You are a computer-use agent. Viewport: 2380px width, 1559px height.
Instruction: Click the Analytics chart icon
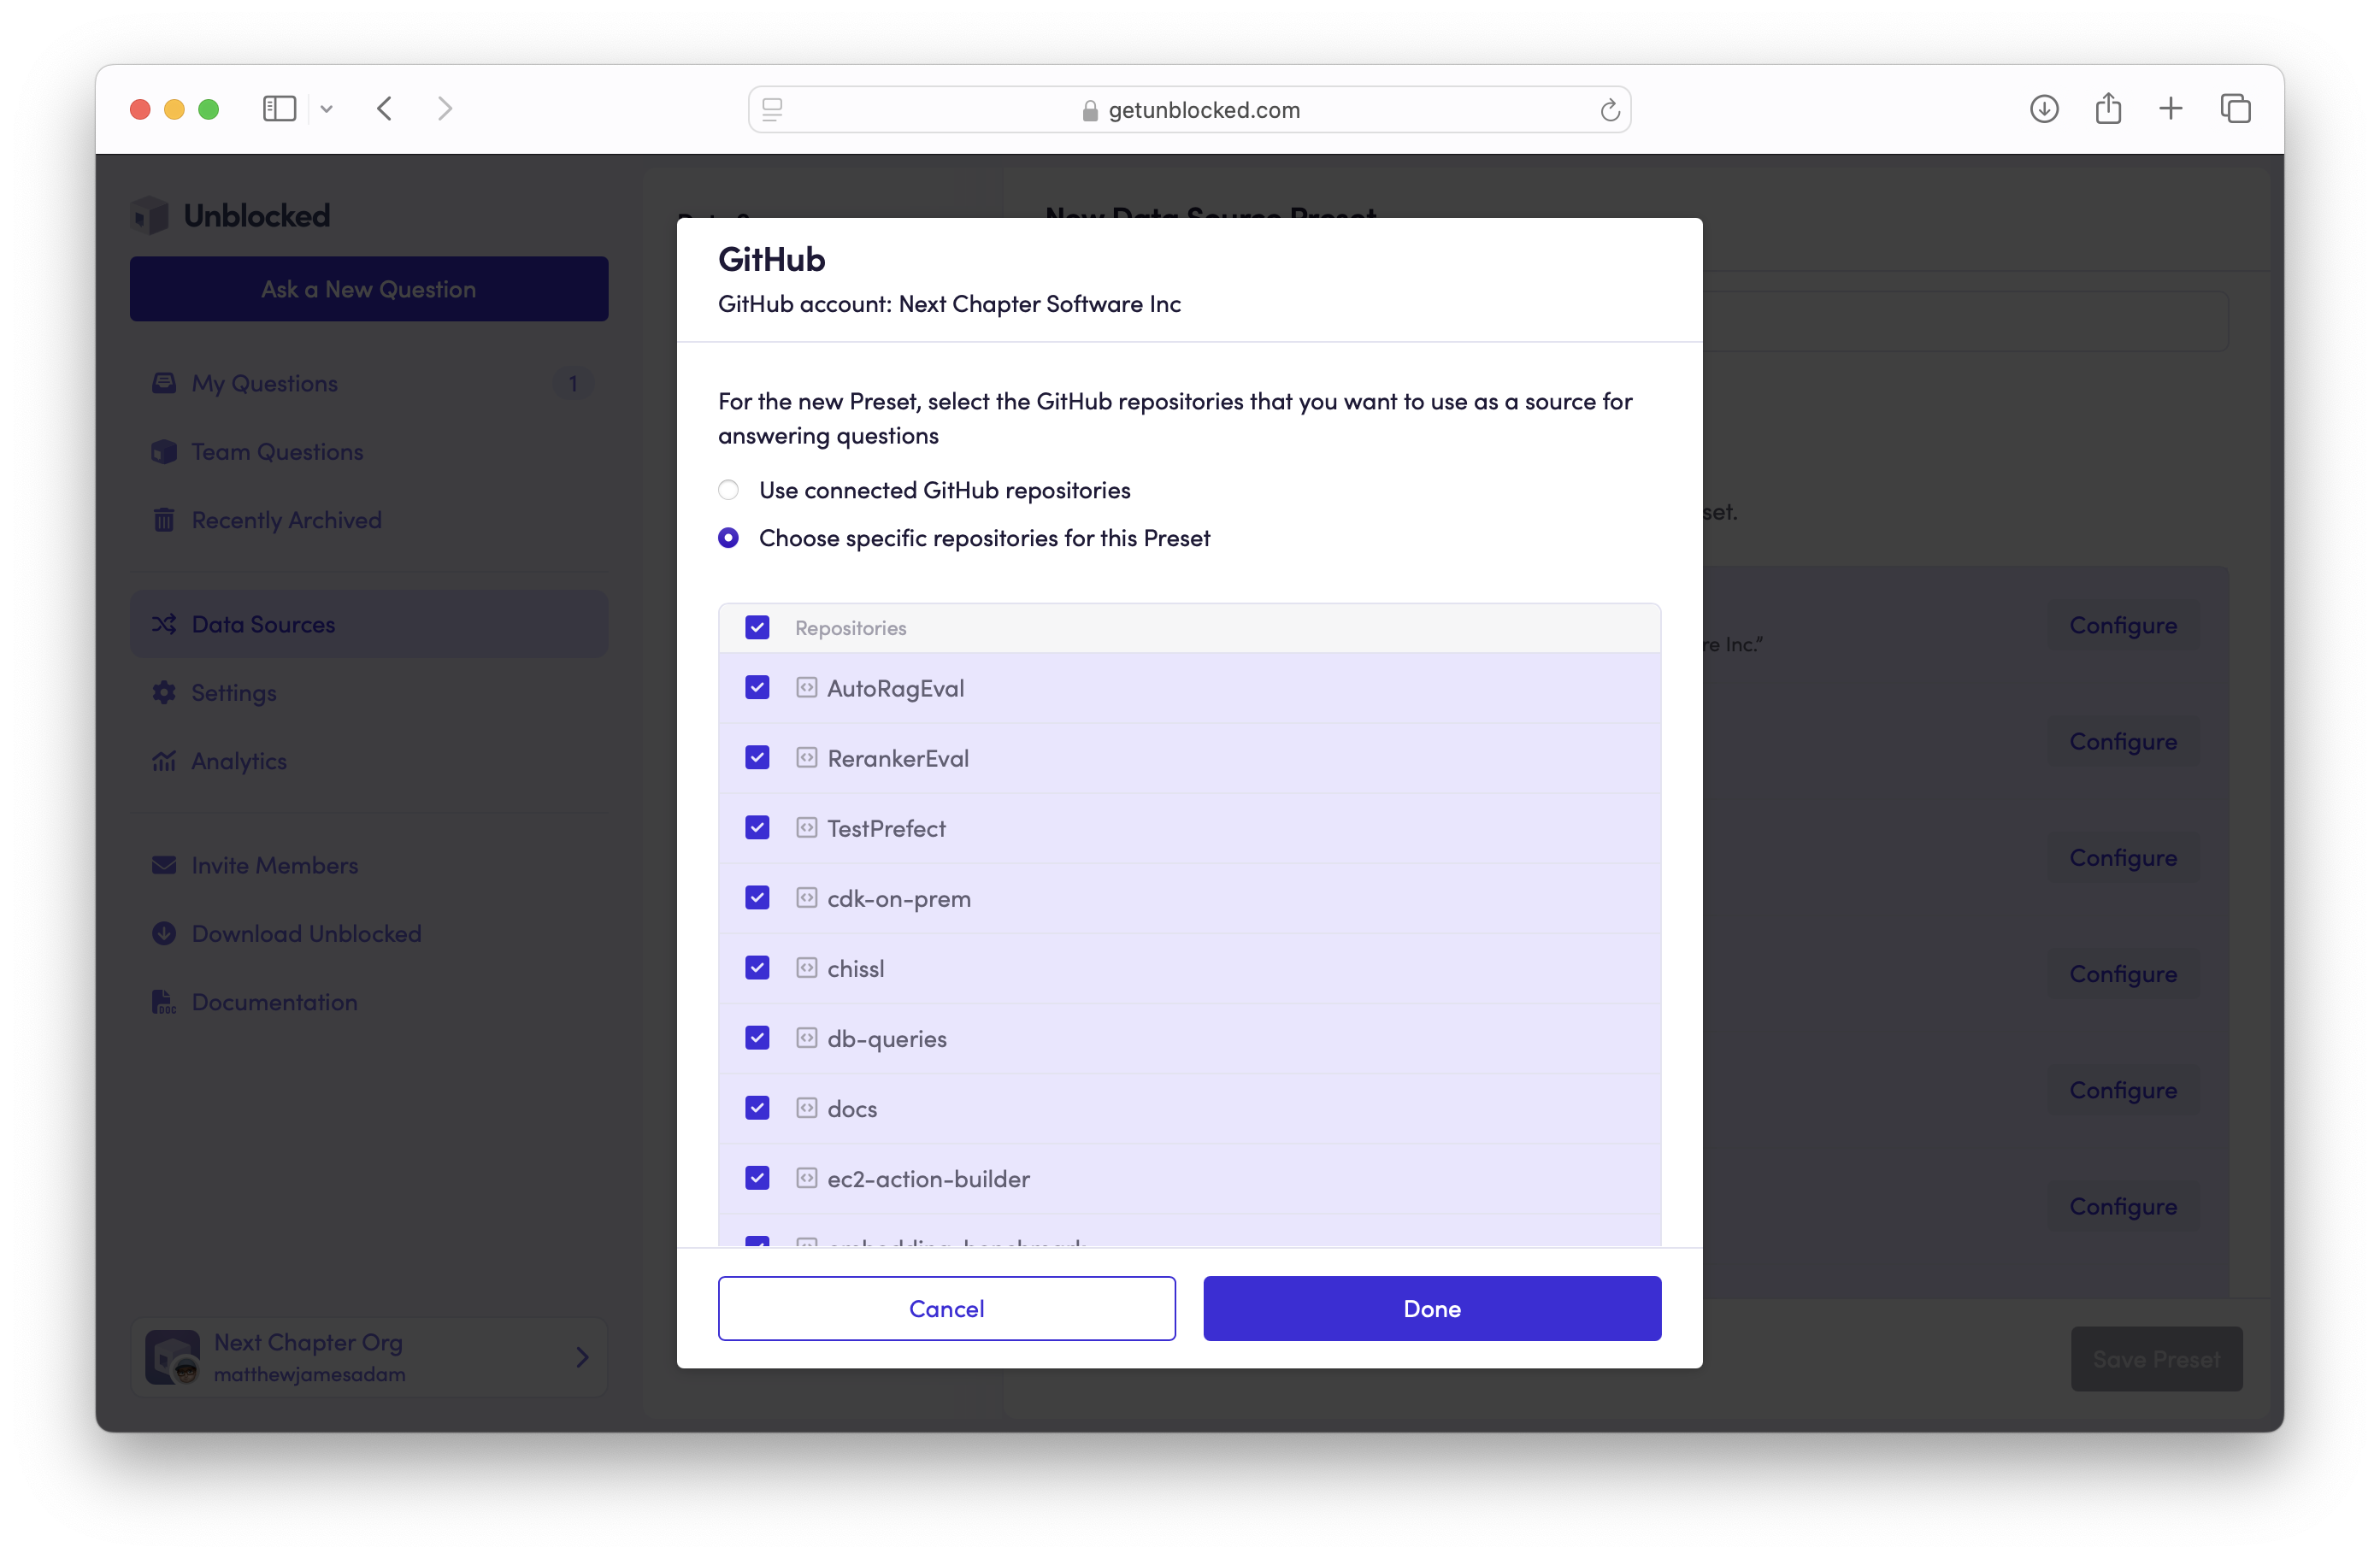click(164, 761)
